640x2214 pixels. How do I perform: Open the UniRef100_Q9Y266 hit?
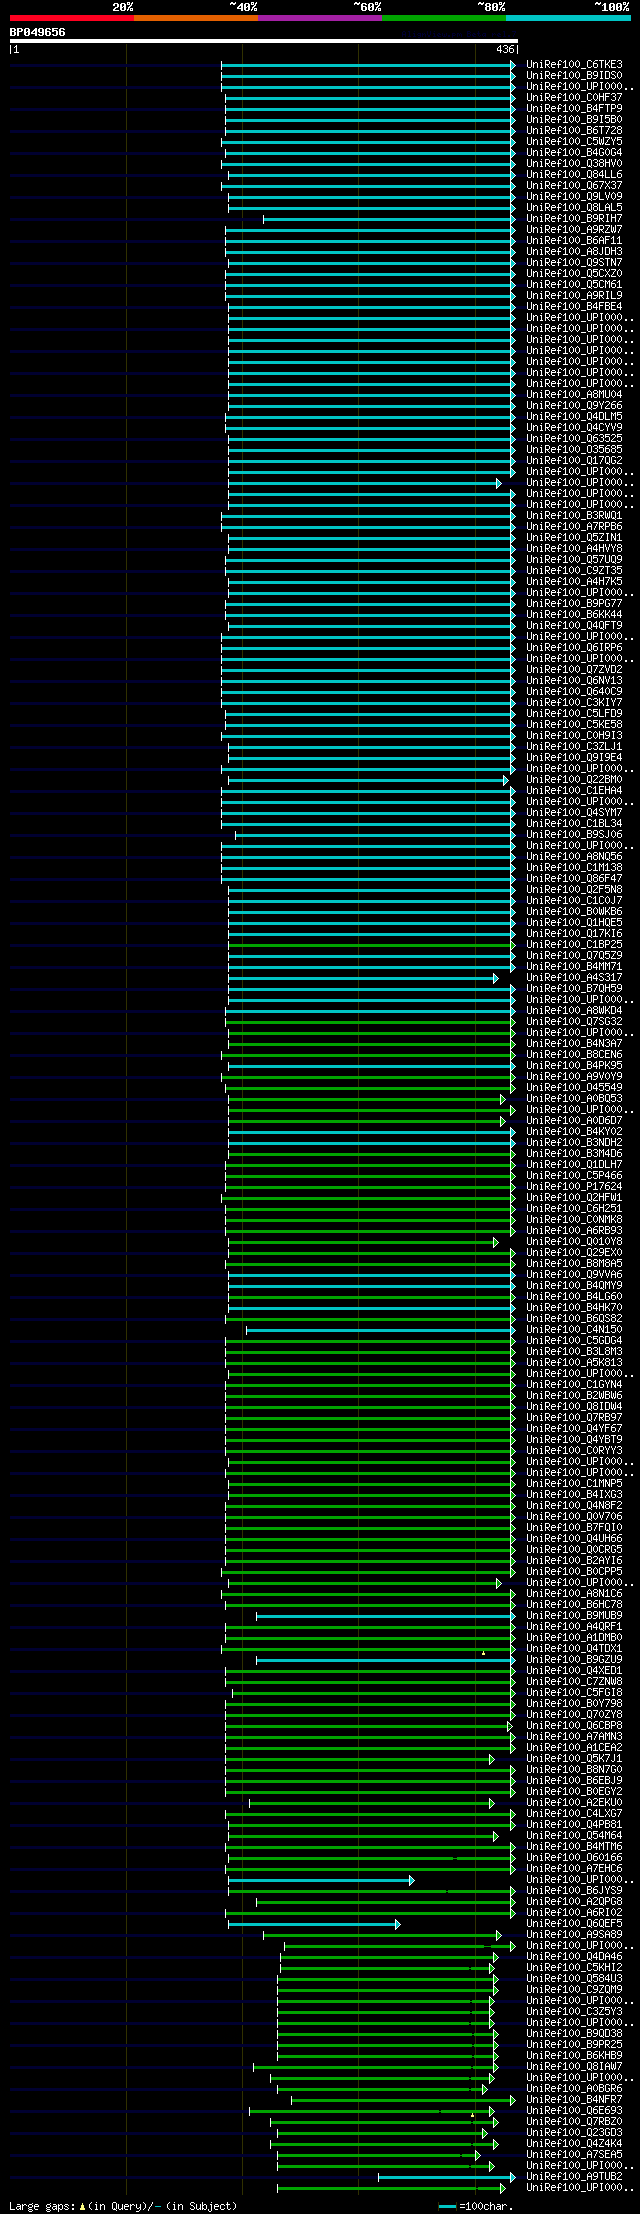point(574,406)
